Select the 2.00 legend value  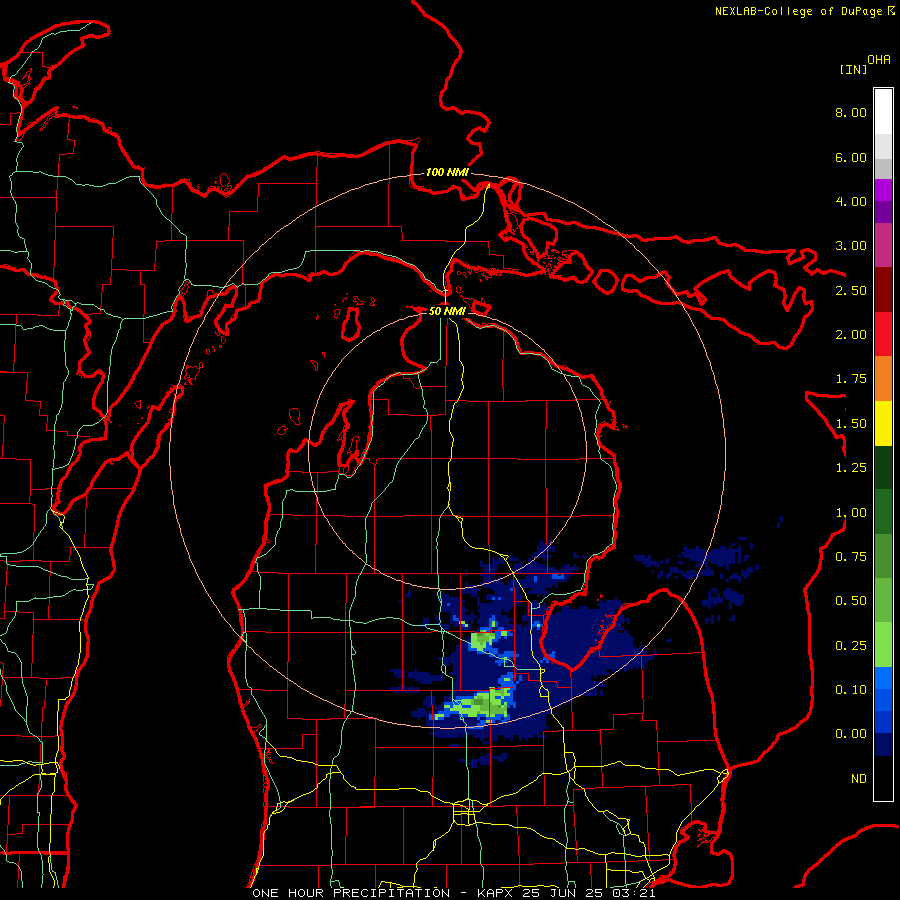point(851,335)
